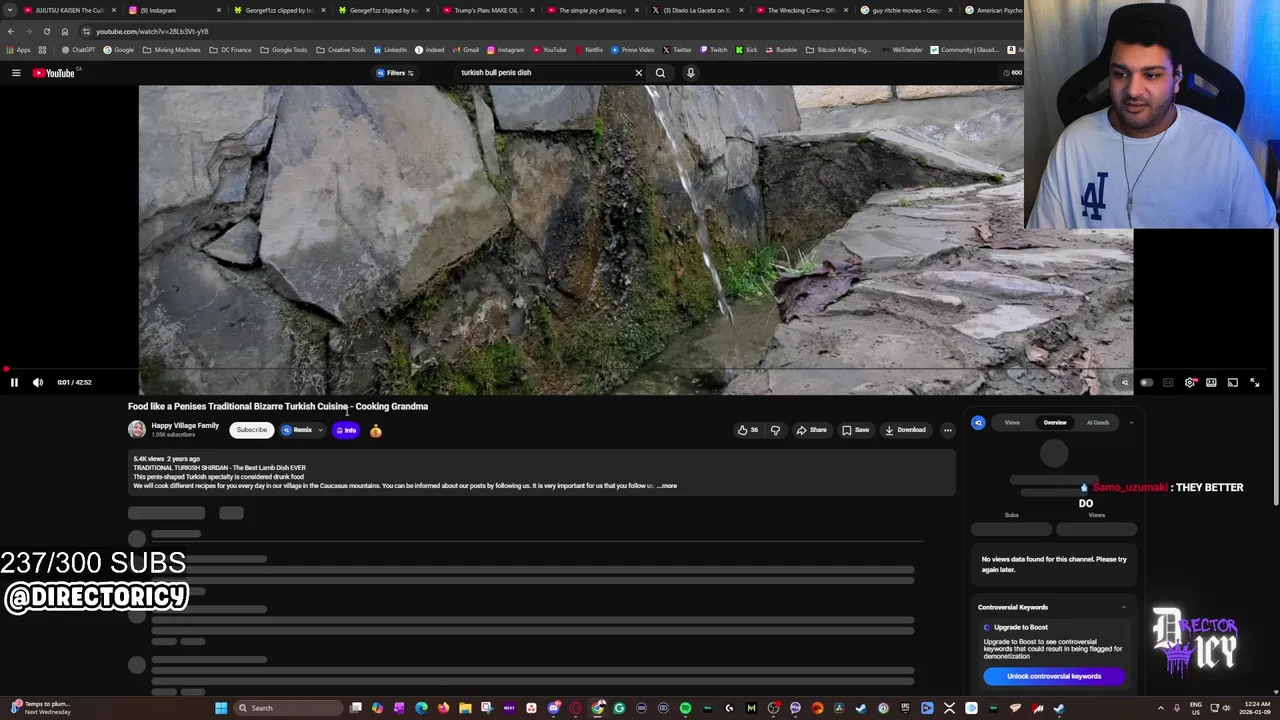Switch to the Views tab
This screenshot has height=720, width=1280.
pyautogui.click(x=1012, y=423)
